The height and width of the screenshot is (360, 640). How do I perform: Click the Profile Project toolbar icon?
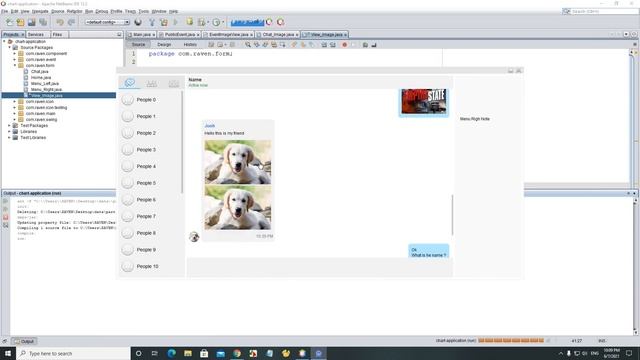coord(216,22)
